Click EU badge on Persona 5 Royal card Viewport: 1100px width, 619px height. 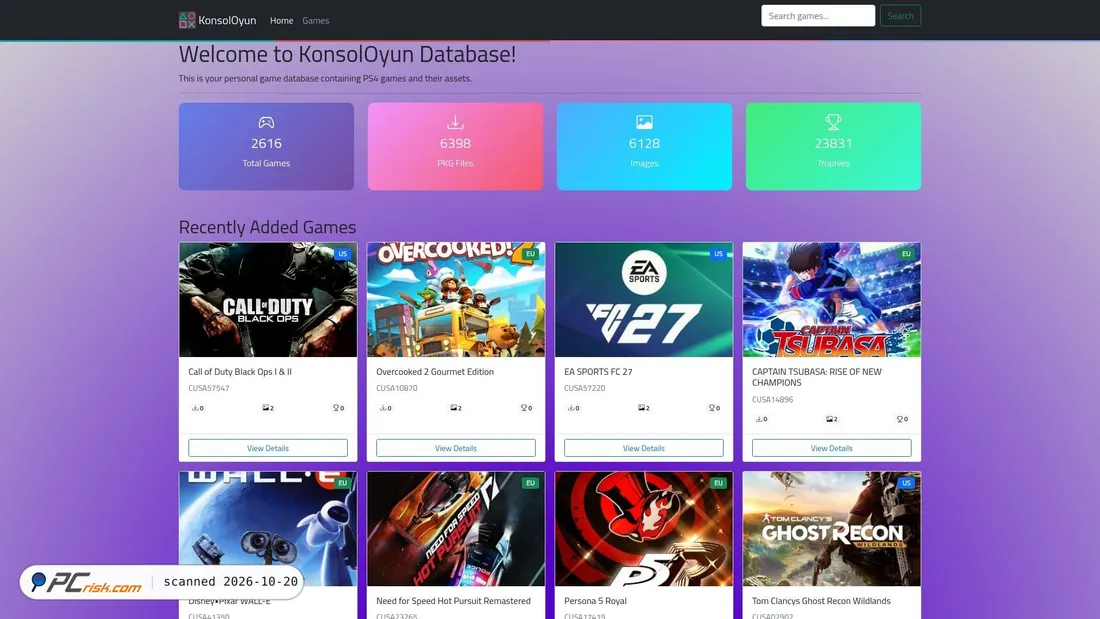[x=718, y=483]
